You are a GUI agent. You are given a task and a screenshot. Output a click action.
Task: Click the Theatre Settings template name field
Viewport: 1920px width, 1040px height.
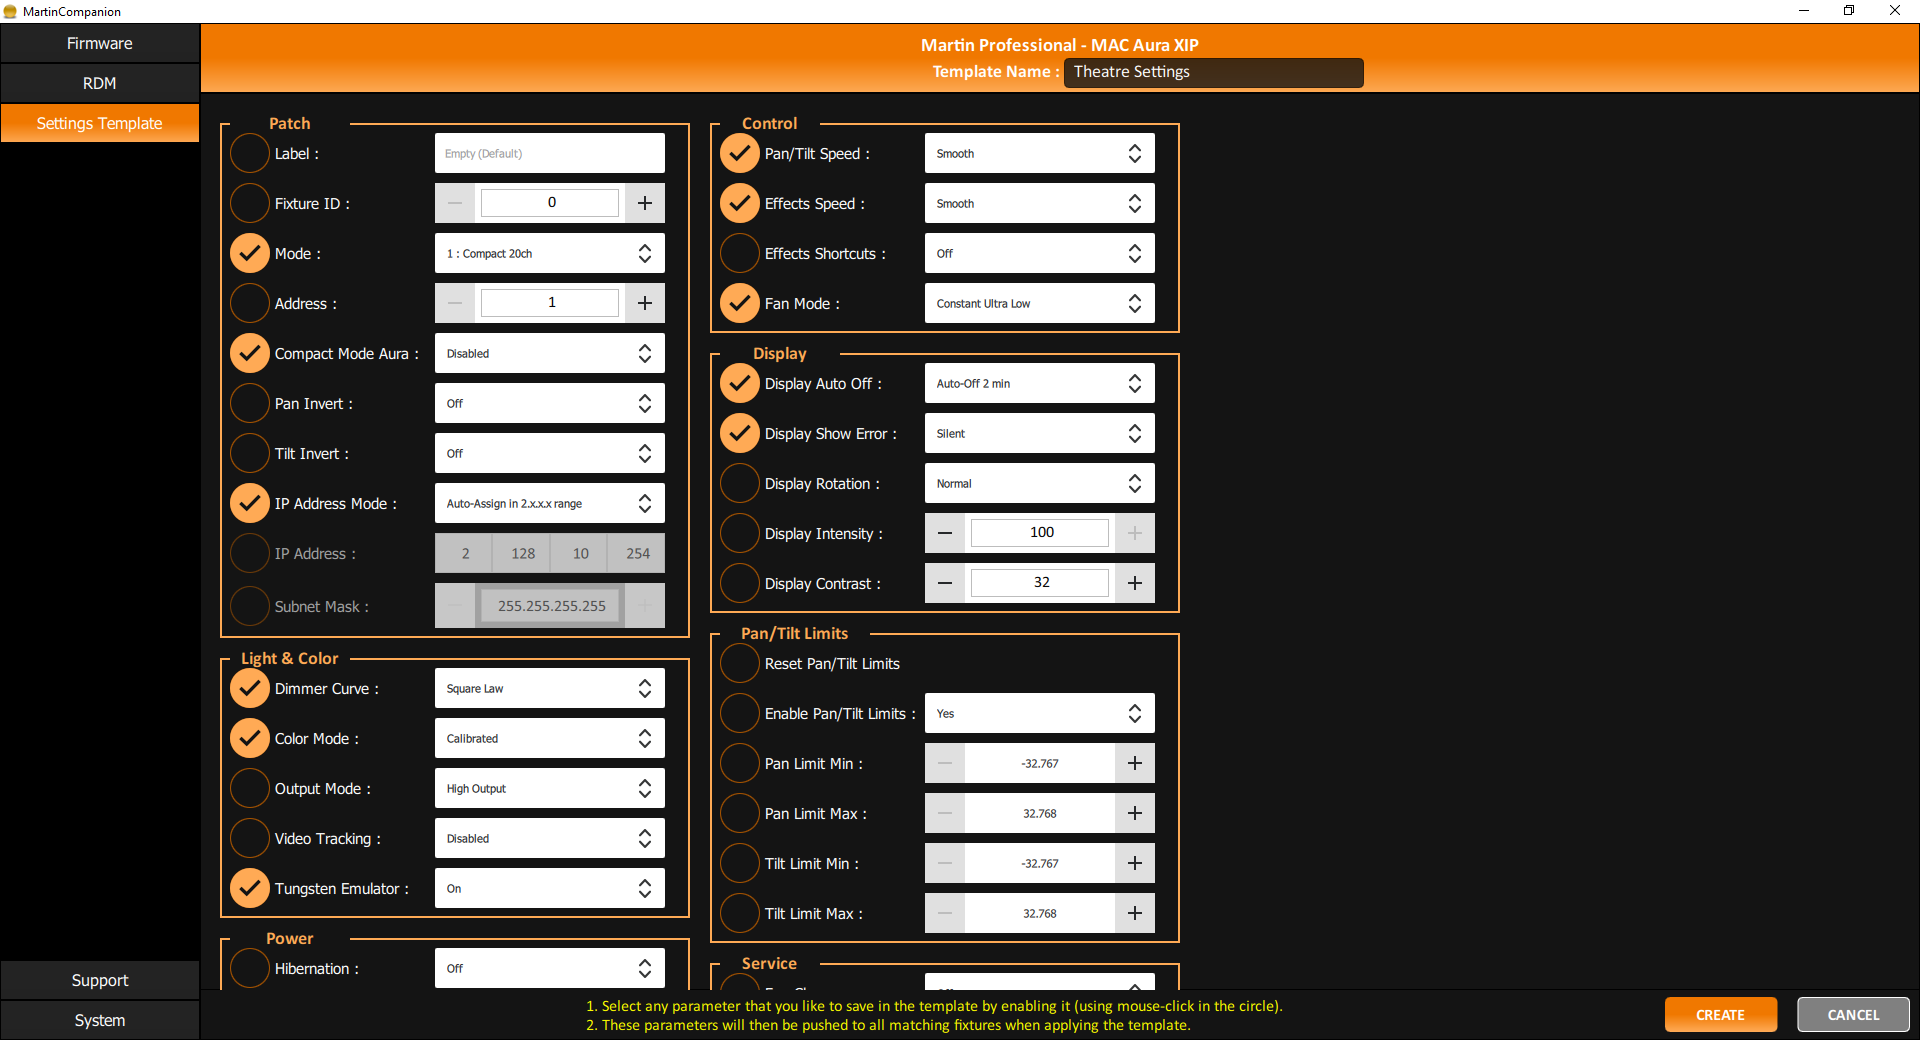click(1212, 72)
